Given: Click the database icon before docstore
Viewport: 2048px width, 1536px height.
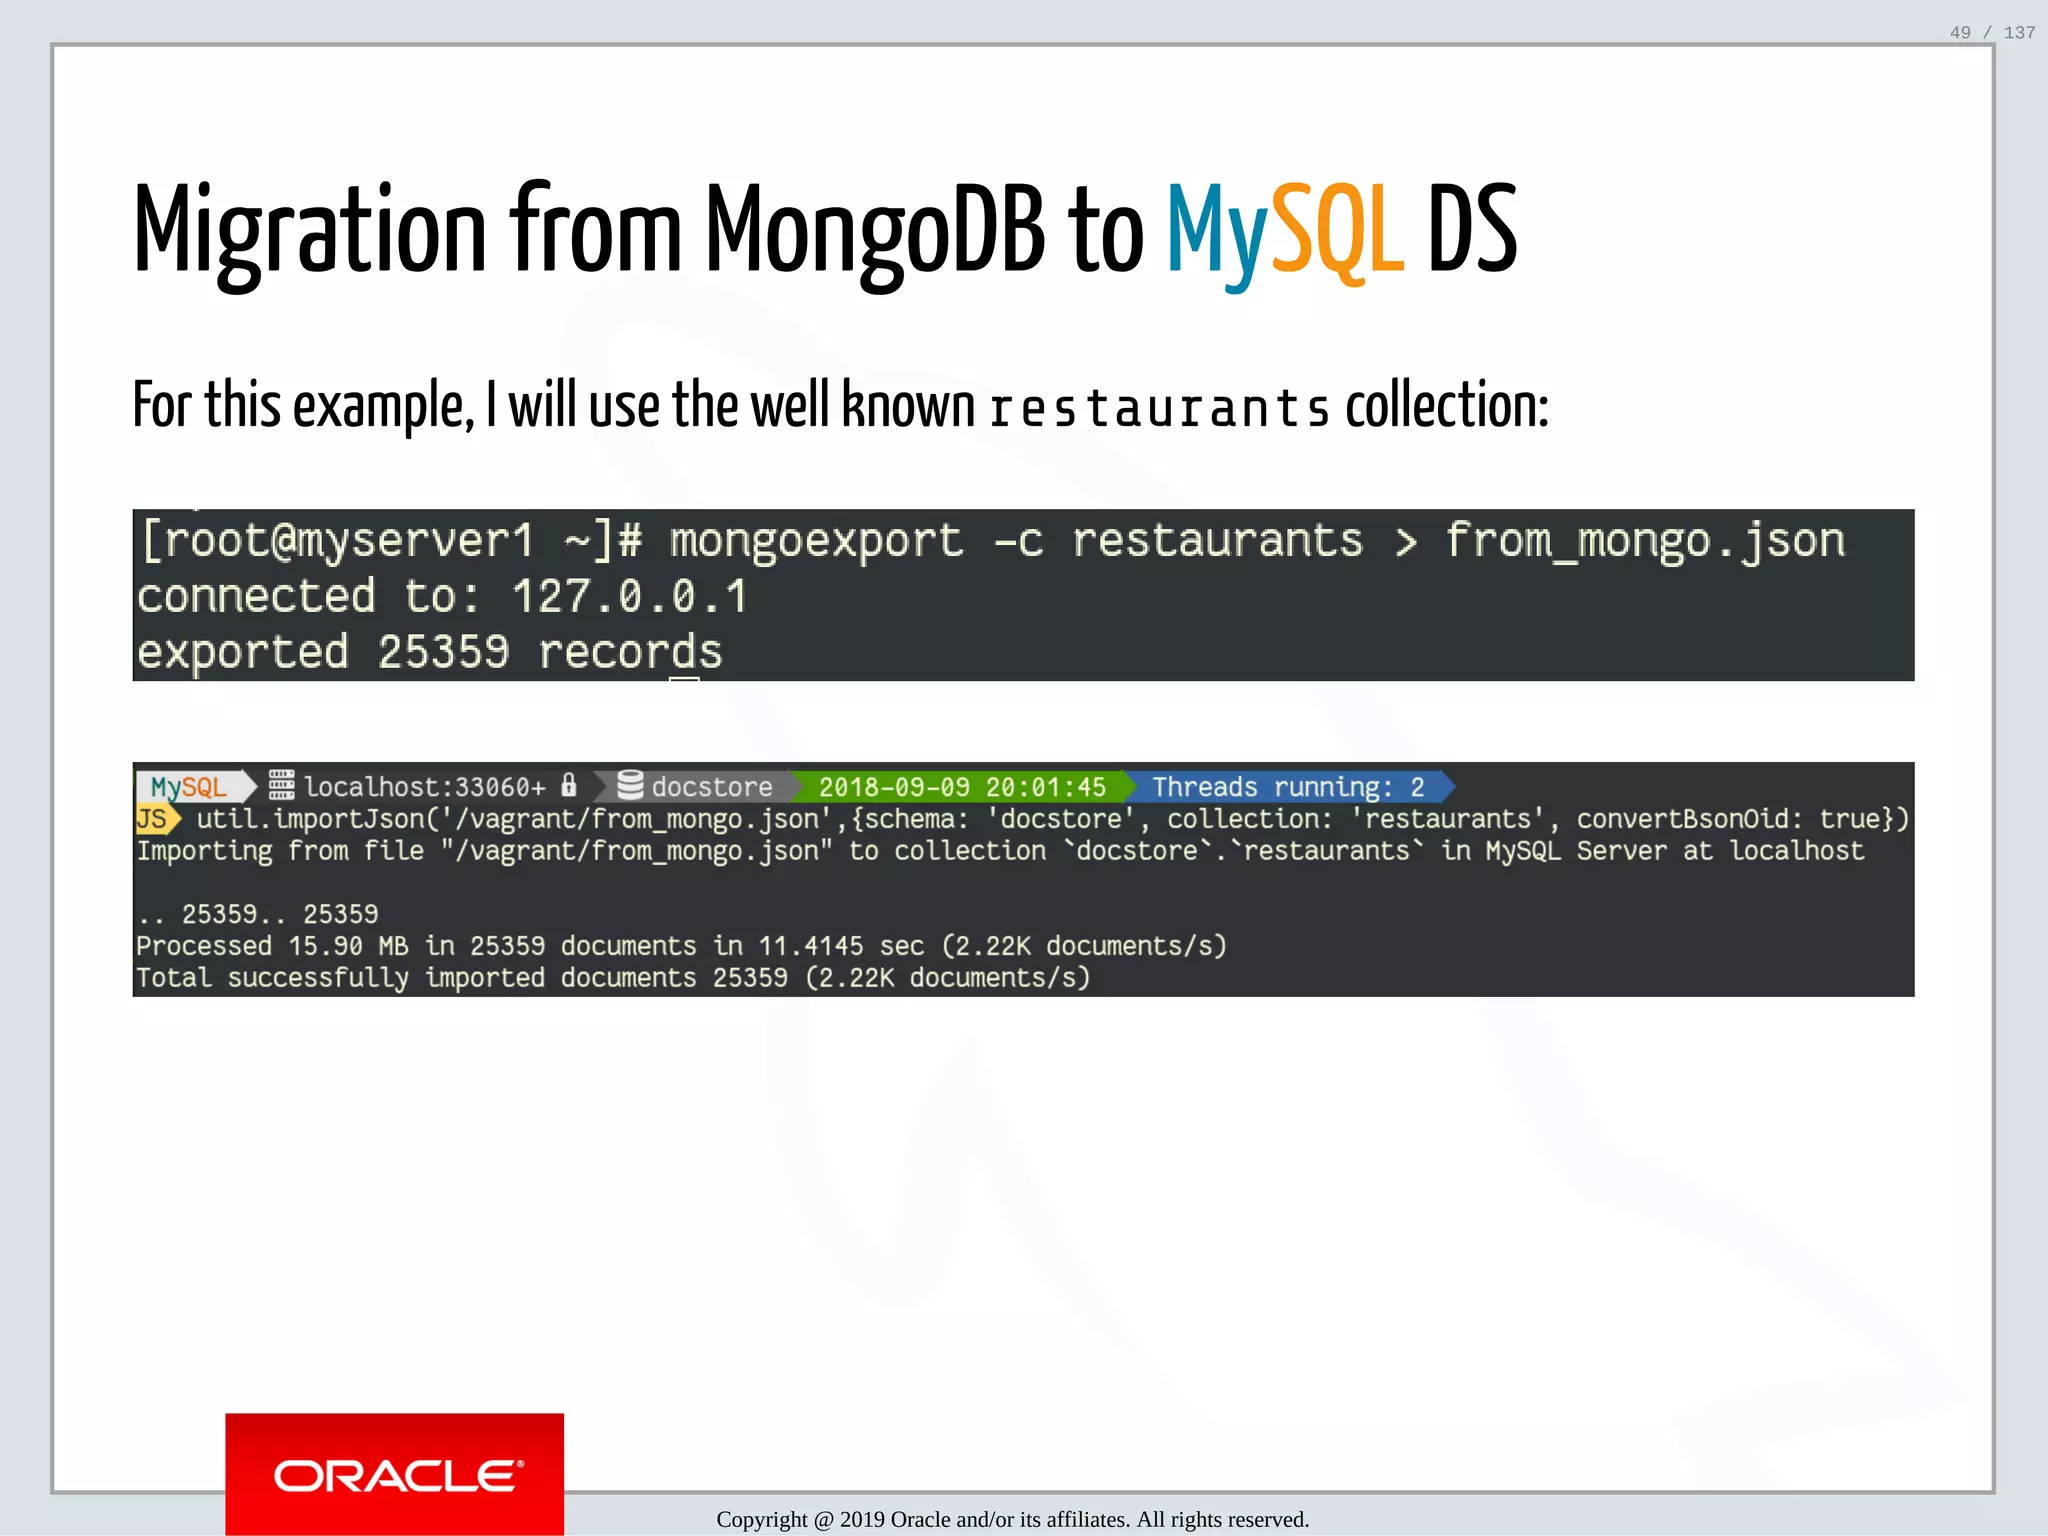Looking at the screenshot, I should (630, 786).
